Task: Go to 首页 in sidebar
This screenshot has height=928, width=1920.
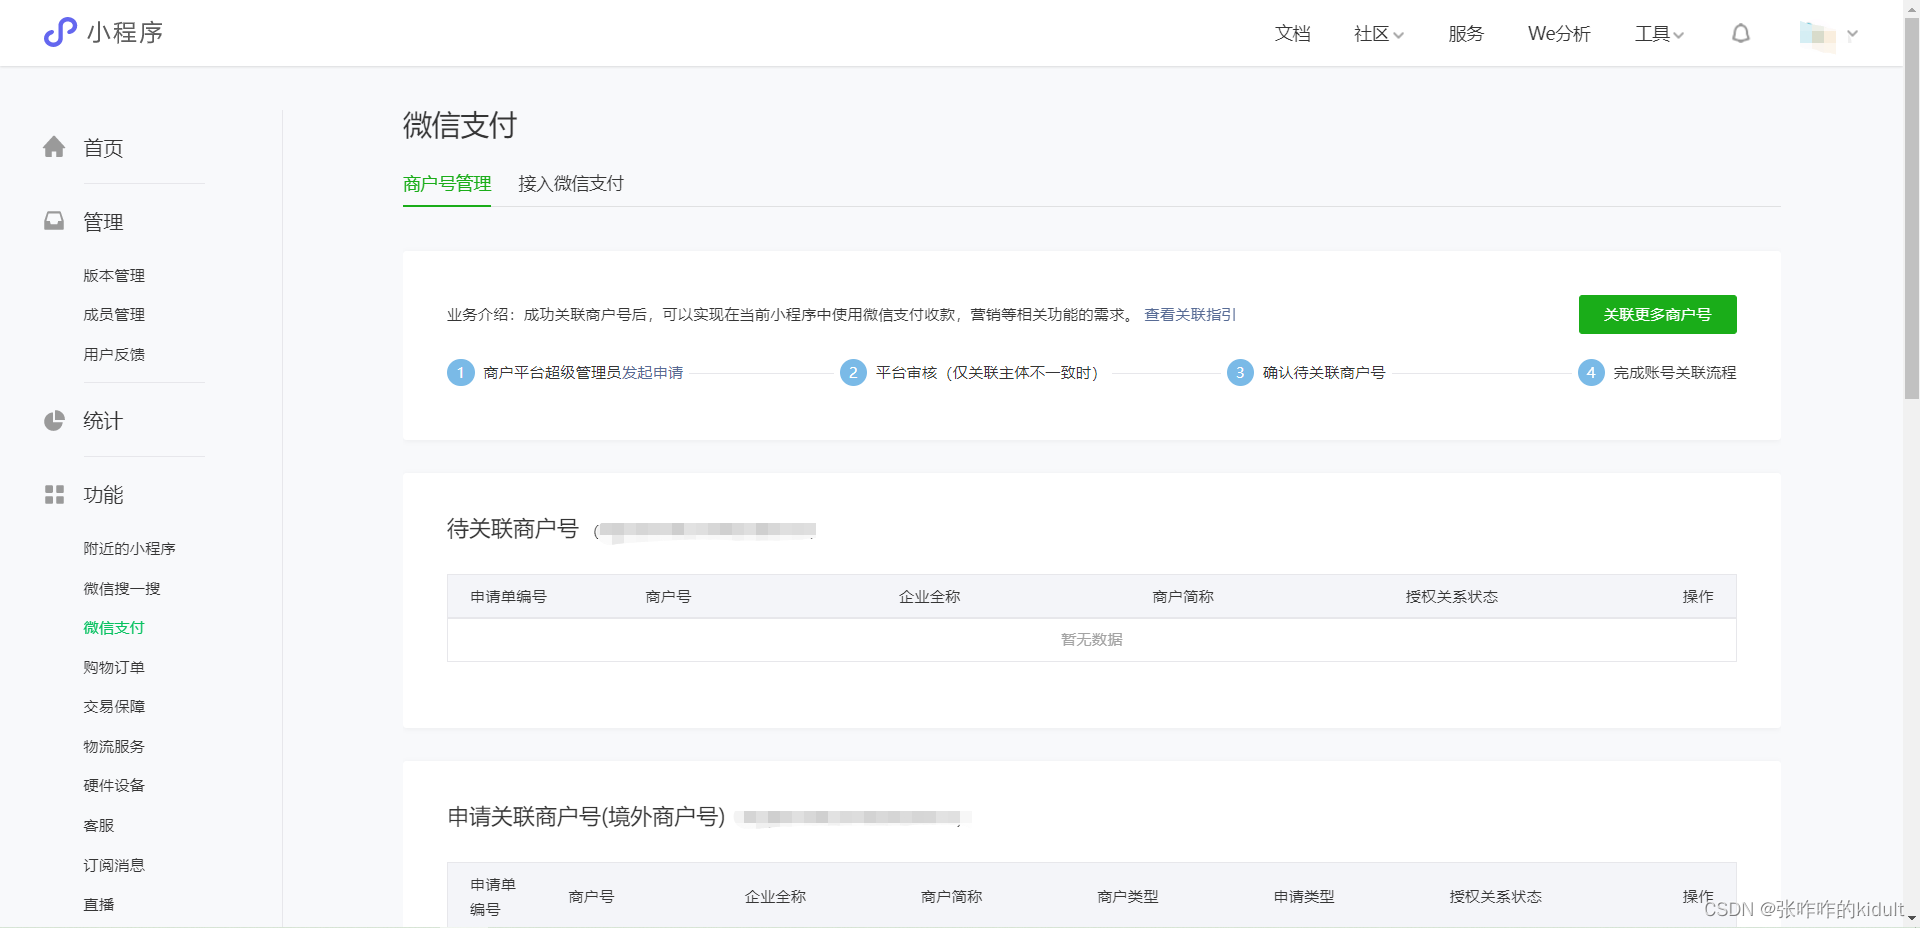Action: 103,148
